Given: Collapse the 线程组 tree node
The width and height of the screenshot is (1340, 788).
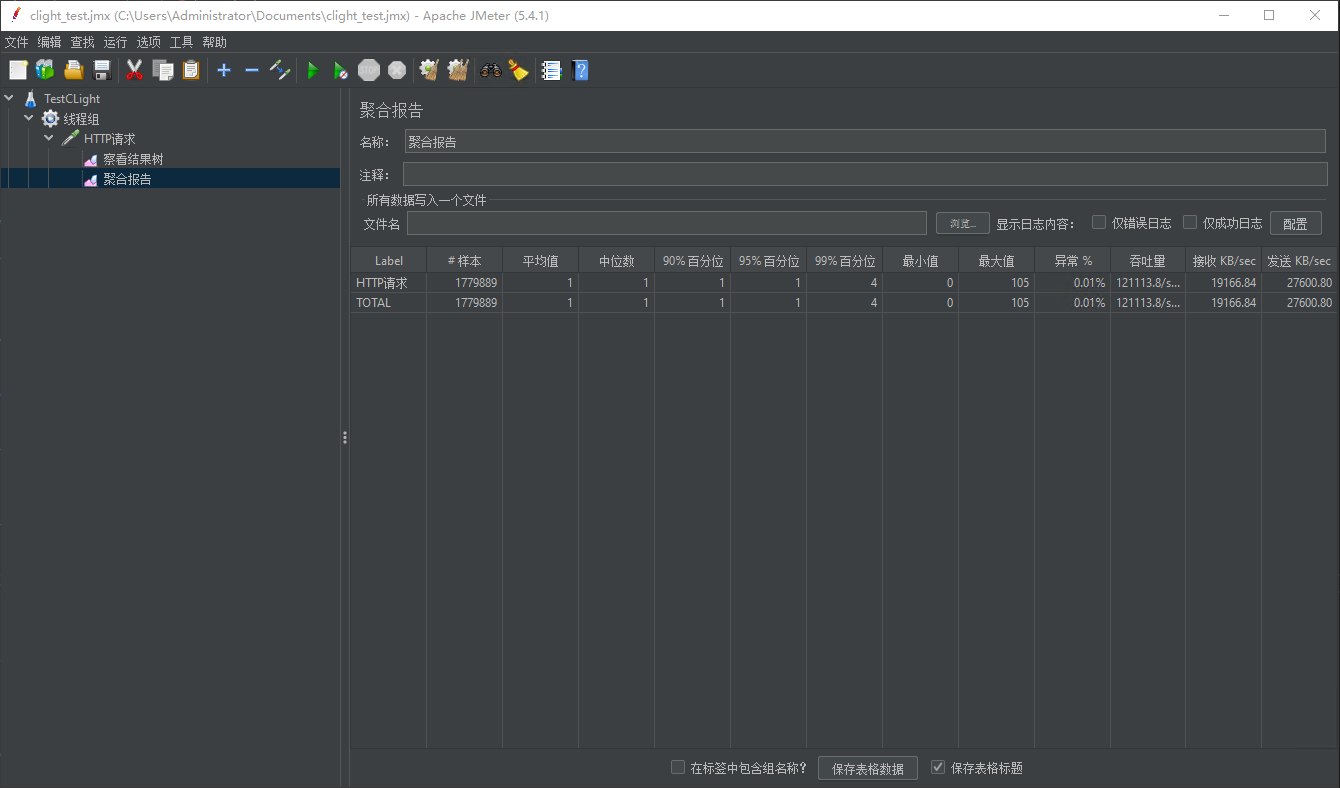Looking at the screenshot, I should point(29,118).
